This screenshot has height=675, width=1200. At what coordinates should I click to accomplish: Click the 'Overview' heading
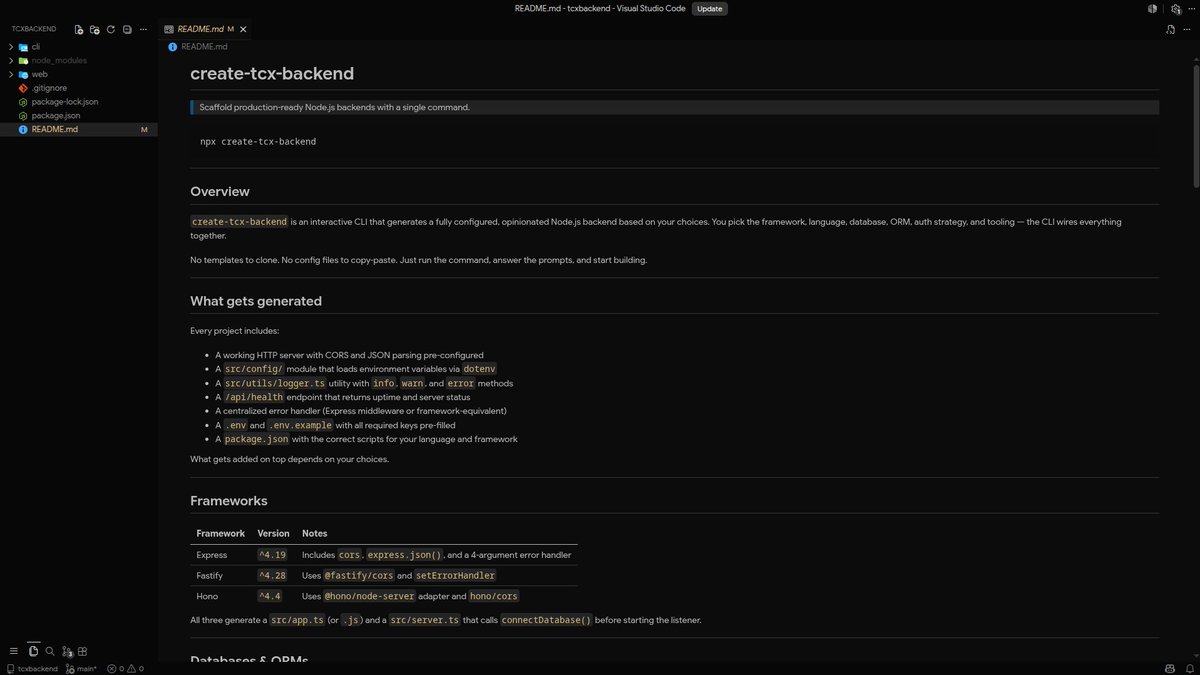pyautogui.click(x=220, y=191)
